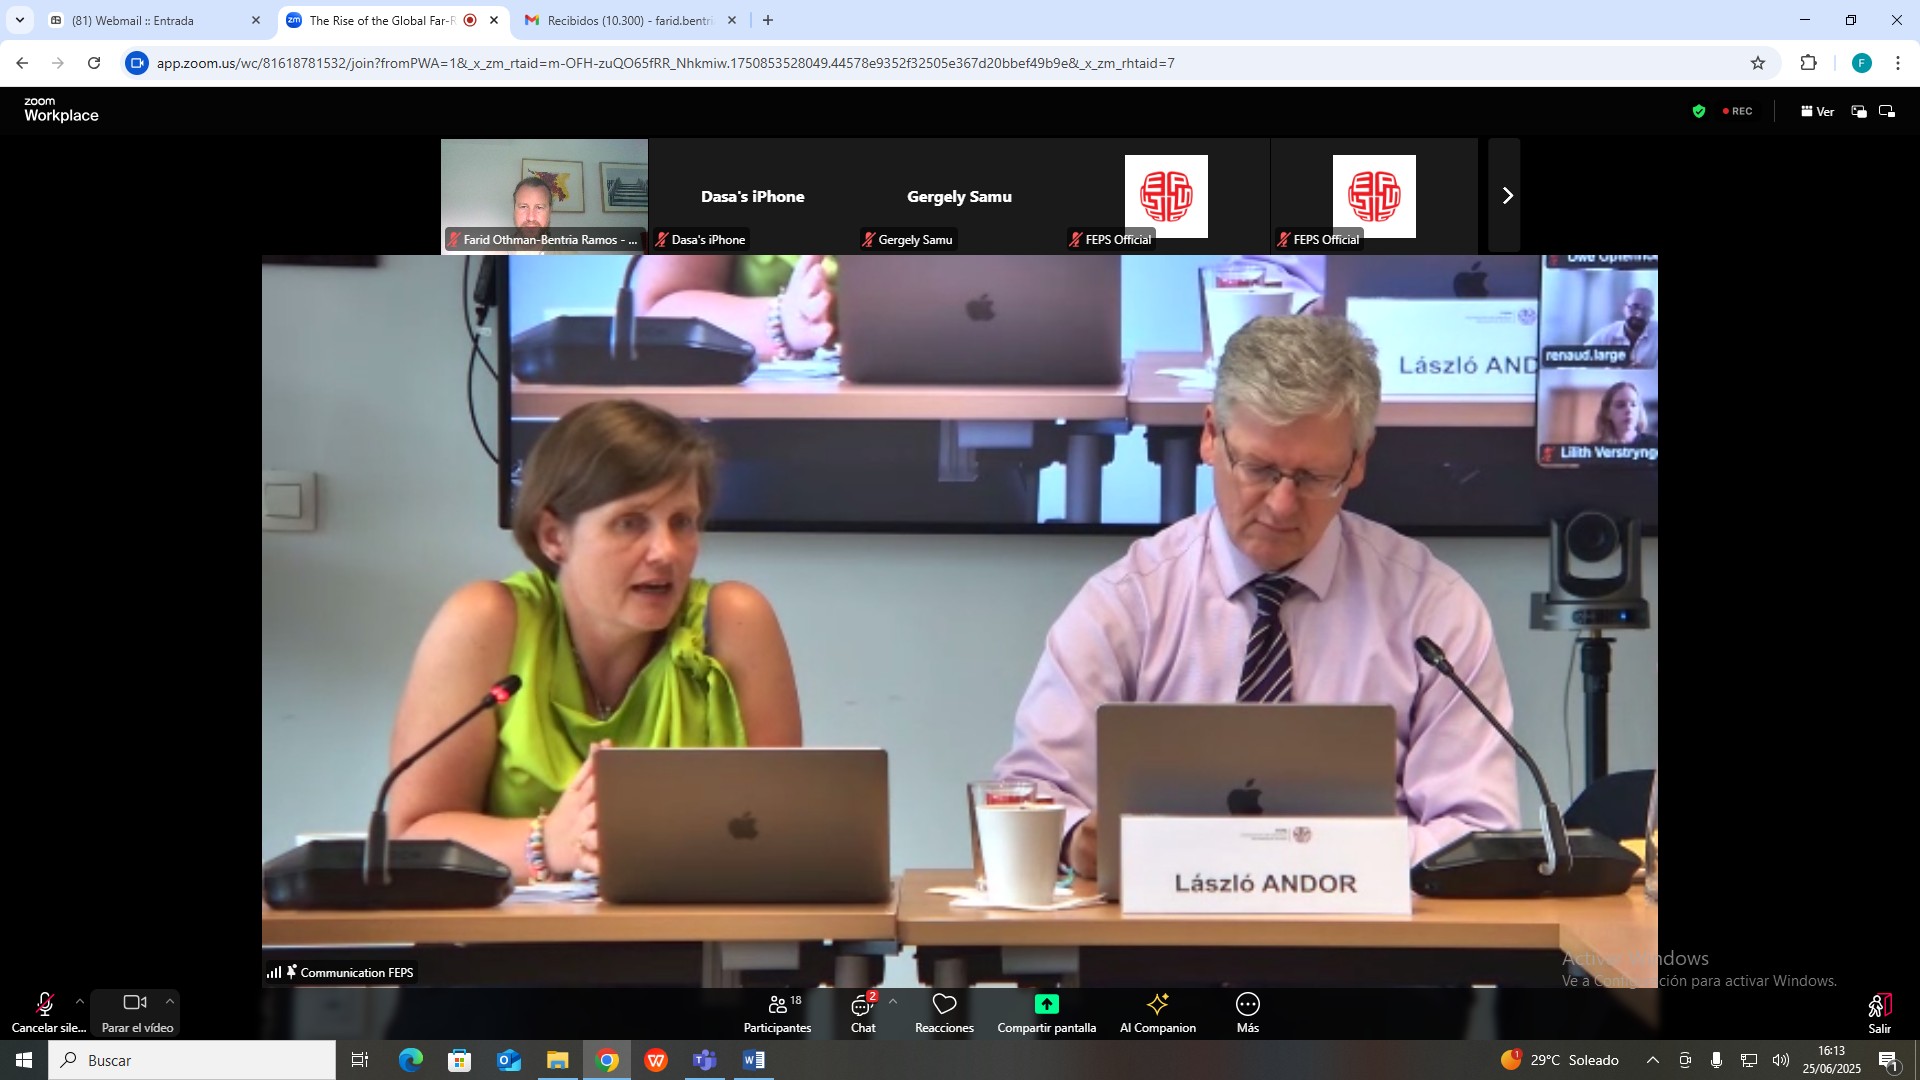This screenshot has width=1920, height=1080.
Task: Expand the audio options arrow
Action: coord(80,1001)
